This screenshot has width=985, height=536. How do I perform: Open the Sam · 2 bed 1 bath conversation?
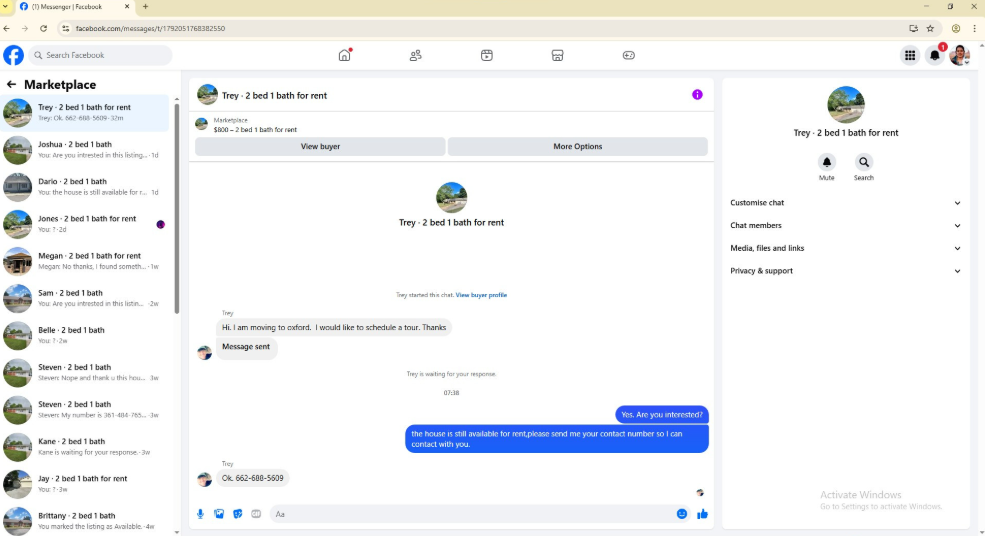click(x=85, y=298)
